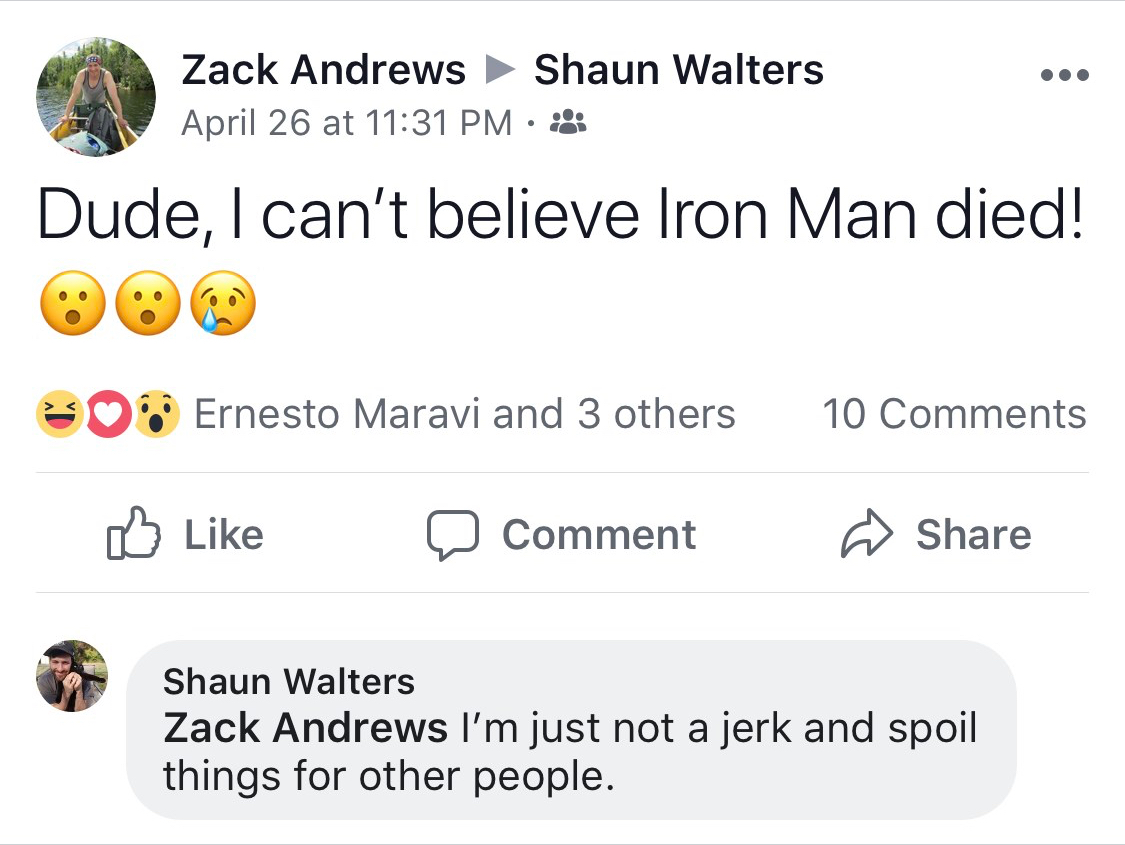Show who reacted: Ernesto Maravi and 3 others
Screen dimensions: 1125x845
pos(464,414)
